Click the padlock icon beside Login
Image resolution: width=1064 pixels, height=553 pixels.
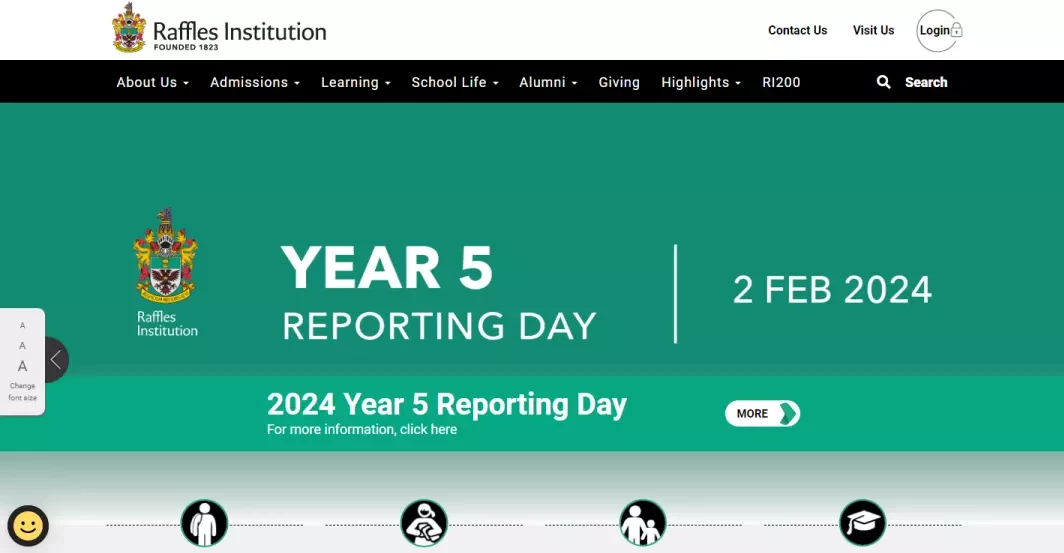click(x=956, y=30)
